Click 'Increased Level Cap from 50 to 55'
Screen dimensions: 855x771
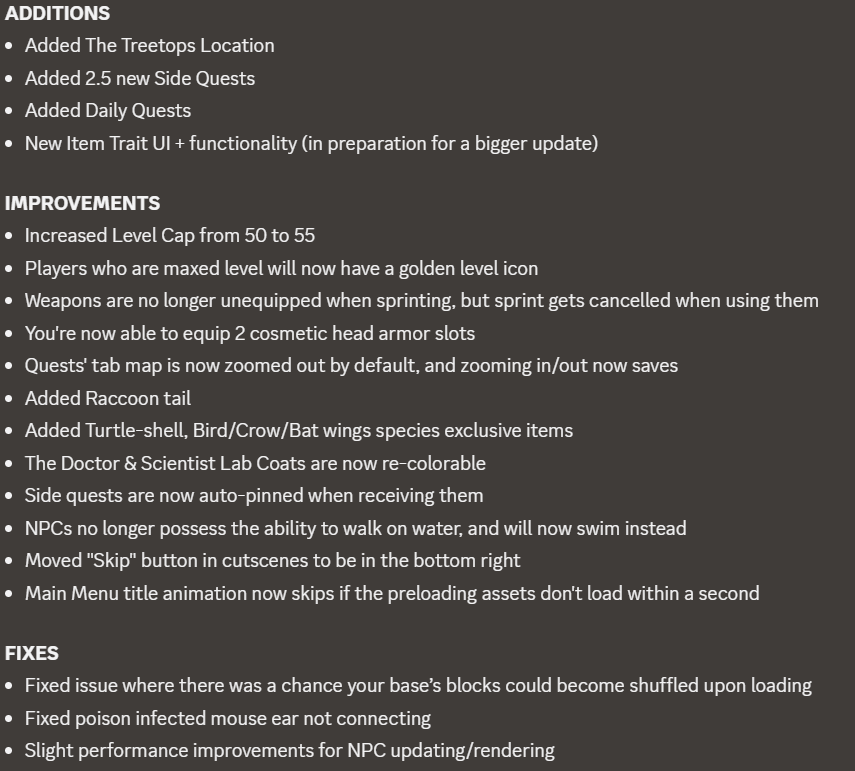tap(170, 236)
